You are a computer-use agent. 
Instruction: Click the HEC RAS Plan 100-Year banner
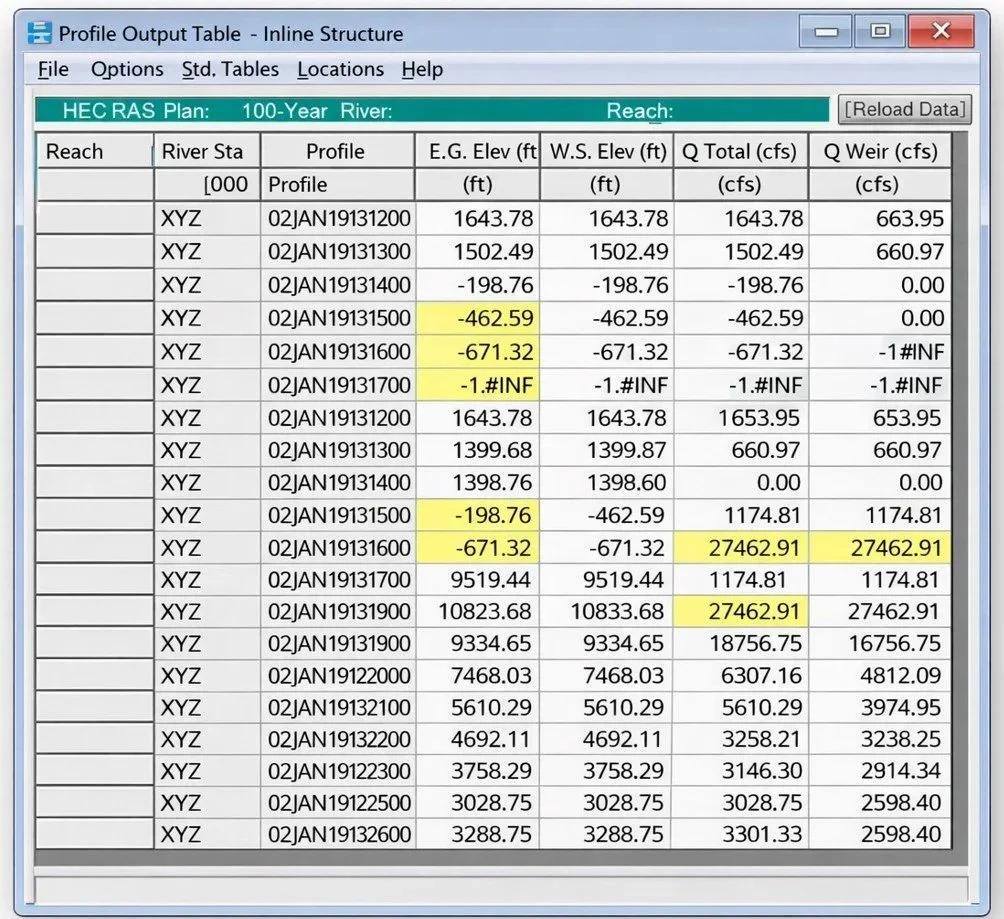click(x=432, y=110)
